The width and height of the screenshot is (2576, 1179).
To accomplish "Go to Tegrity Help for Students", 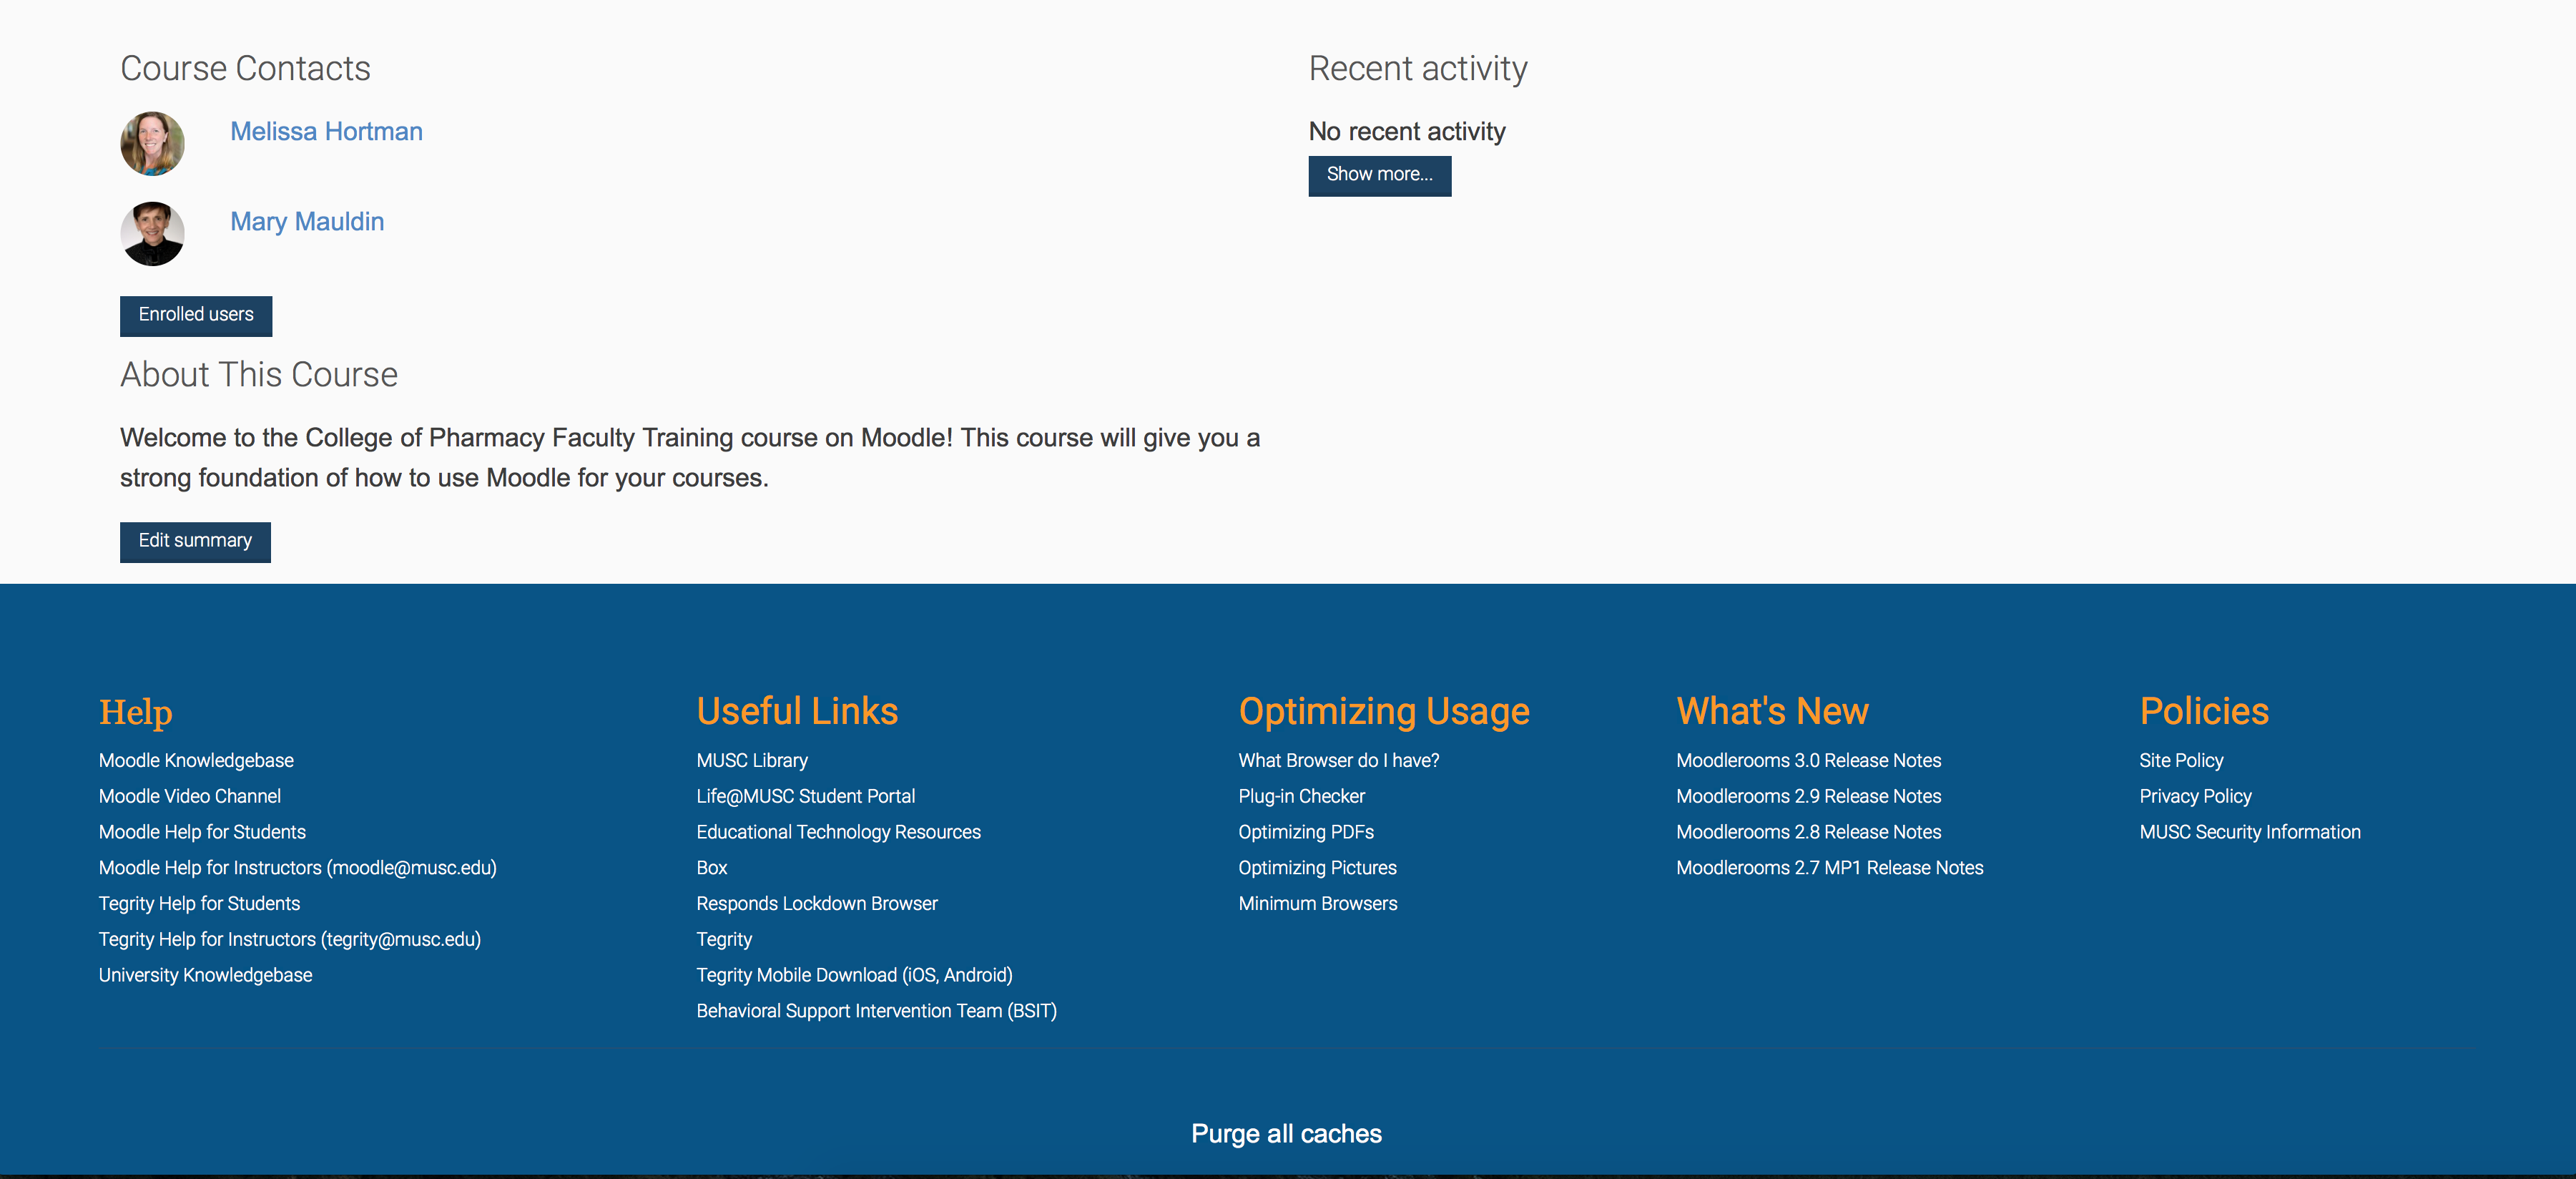I will pyautogui.click(x=199, y=903).
